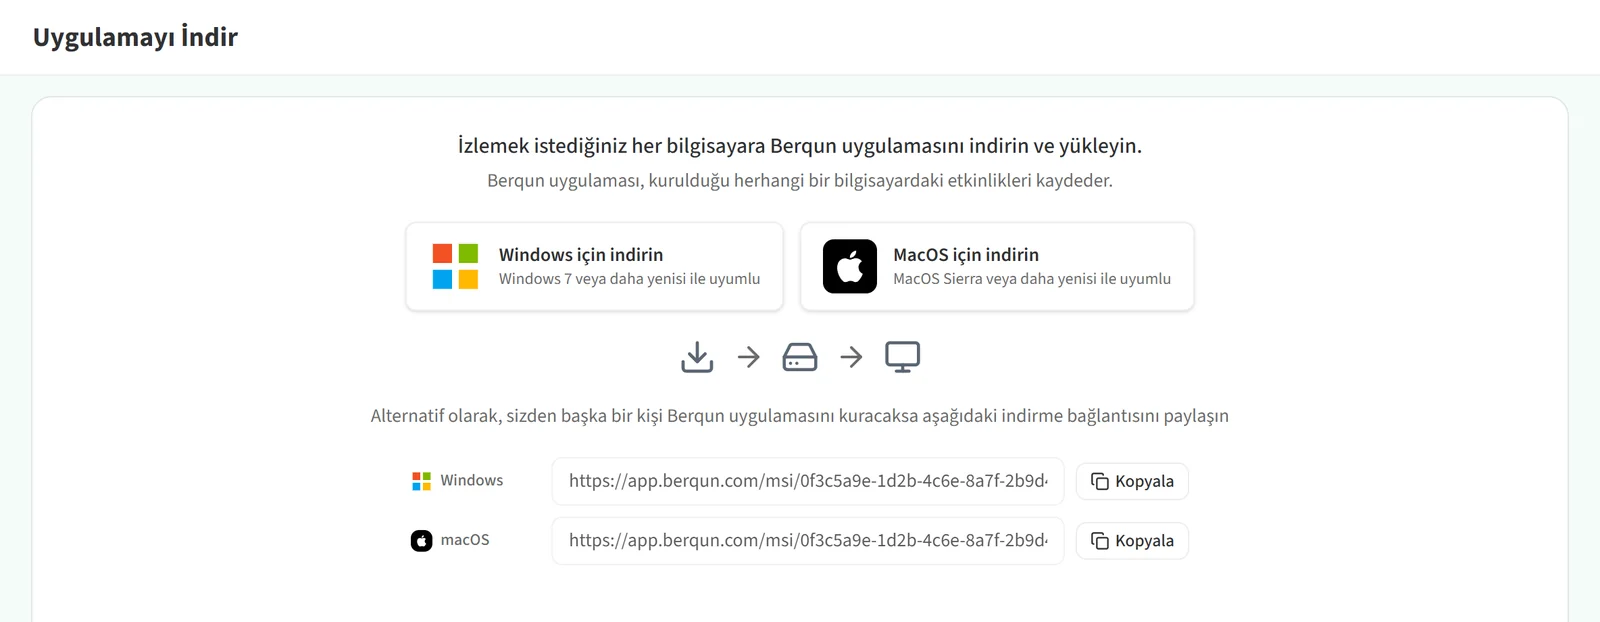Screen dimensions: 1600x622
Task: Click the Apple logo in MacOS card
Action: (850, 266)
